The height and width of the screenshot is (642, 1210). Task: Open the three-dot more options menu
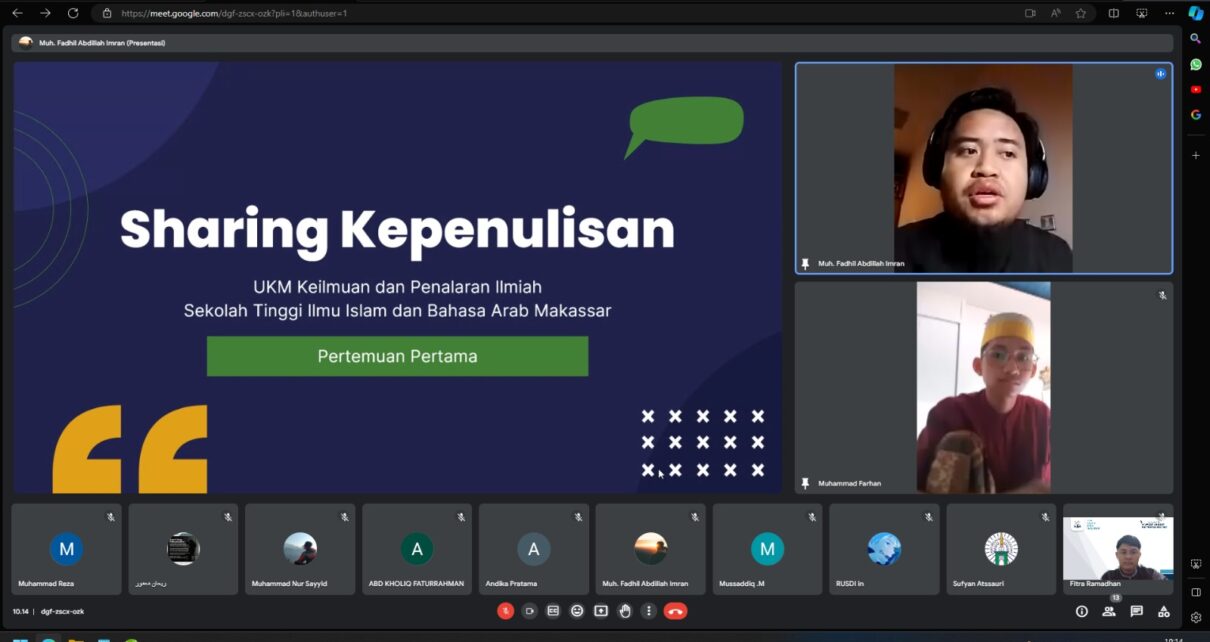tap(649, 611)
